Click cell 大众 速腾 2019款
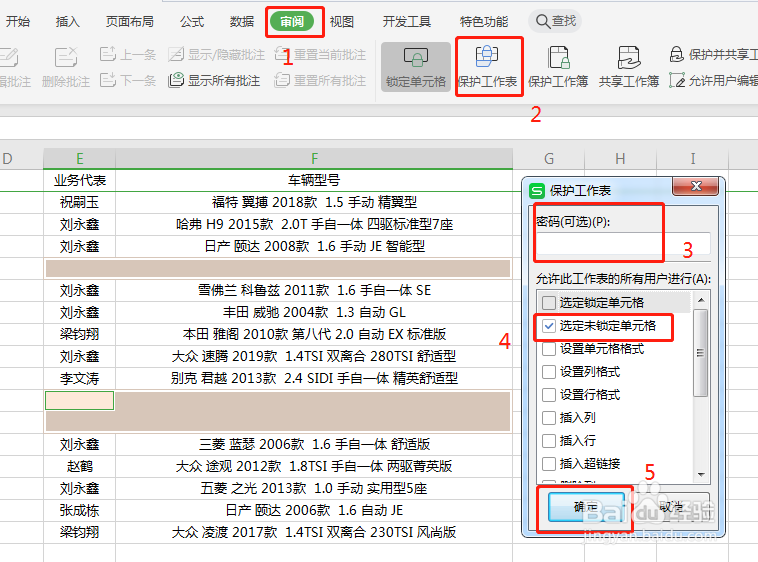Viewport: 758px width, 562px height. [x=314, y=356]
